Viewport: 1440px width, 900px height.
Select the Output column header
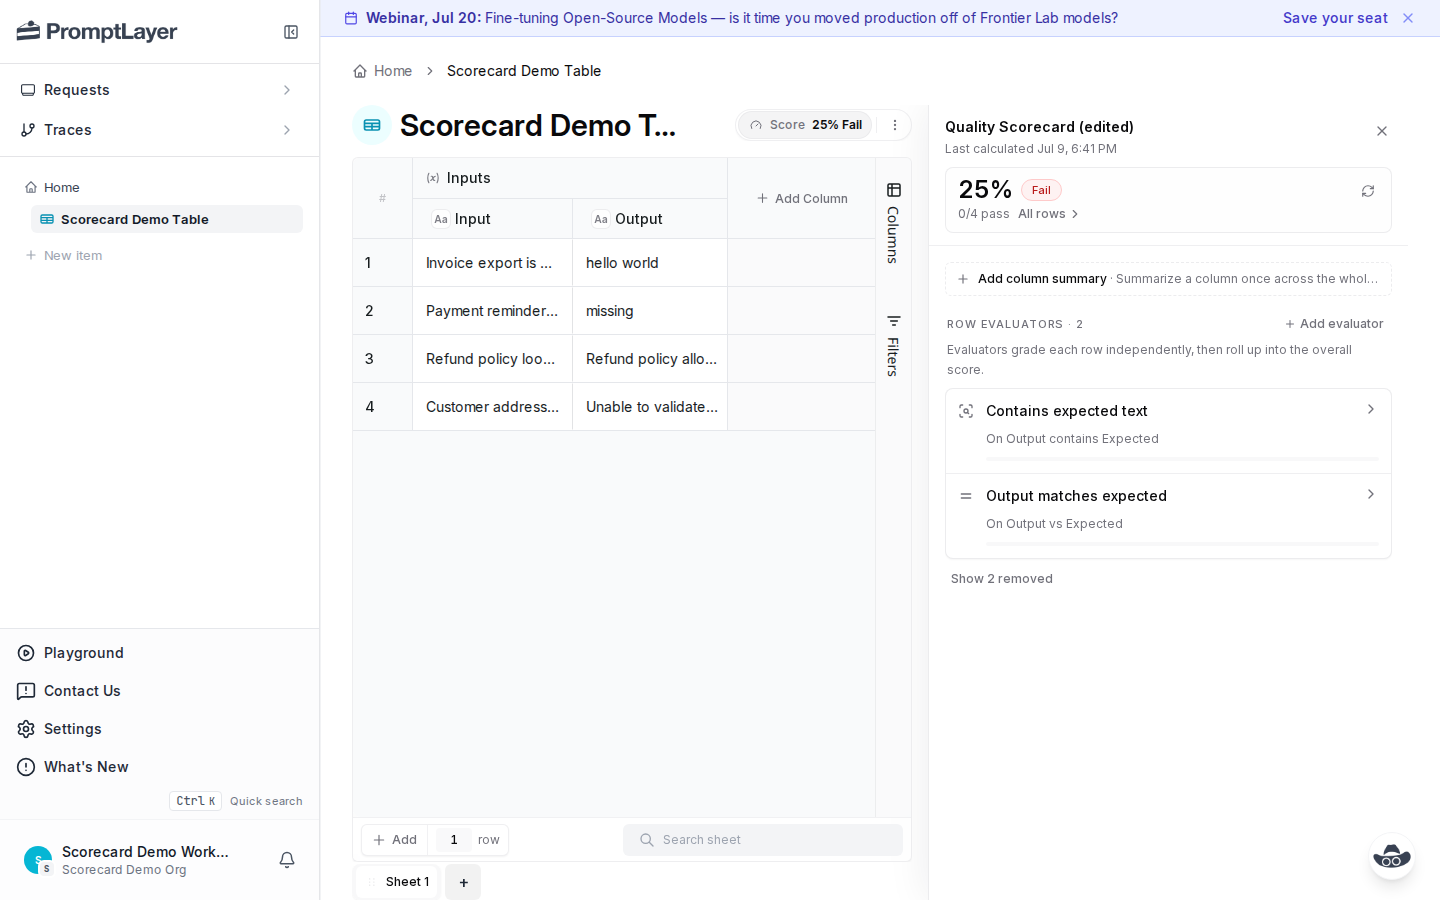coord(650,219)
